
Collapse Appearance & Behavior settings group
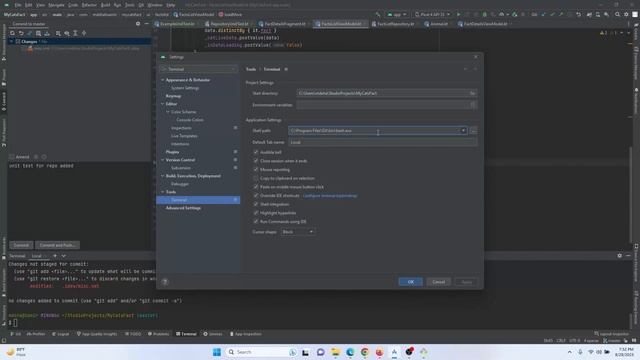pos(162,80)
